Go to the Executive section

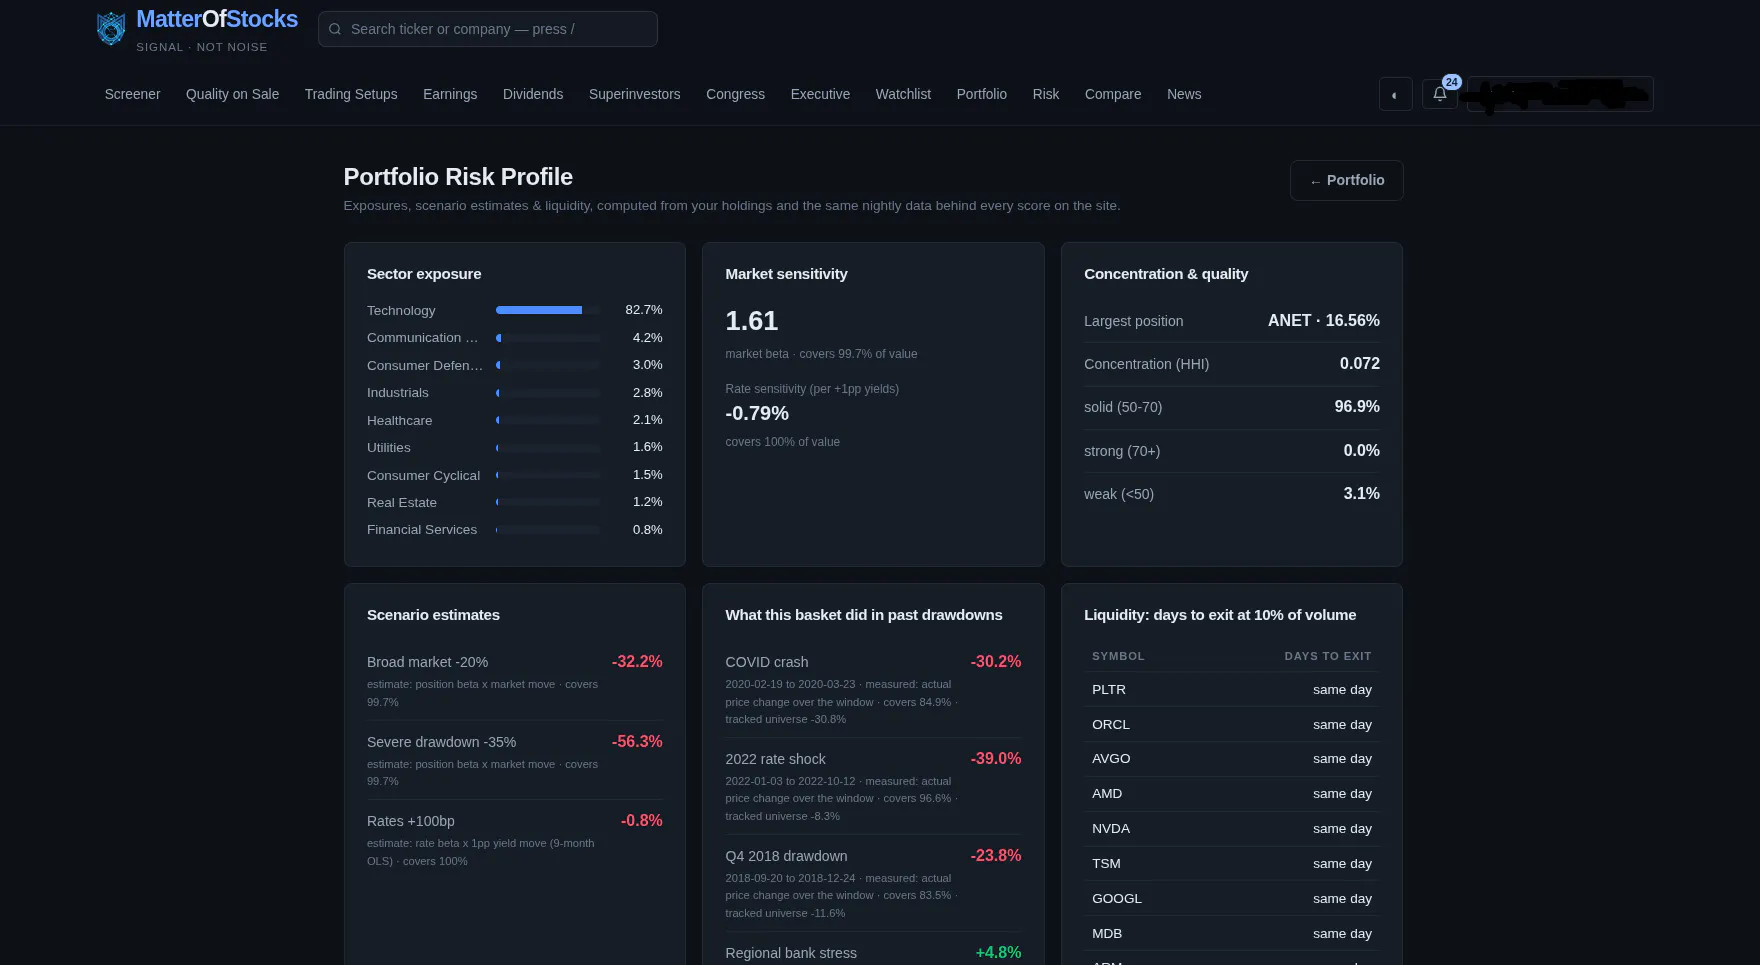pos(820,94)
